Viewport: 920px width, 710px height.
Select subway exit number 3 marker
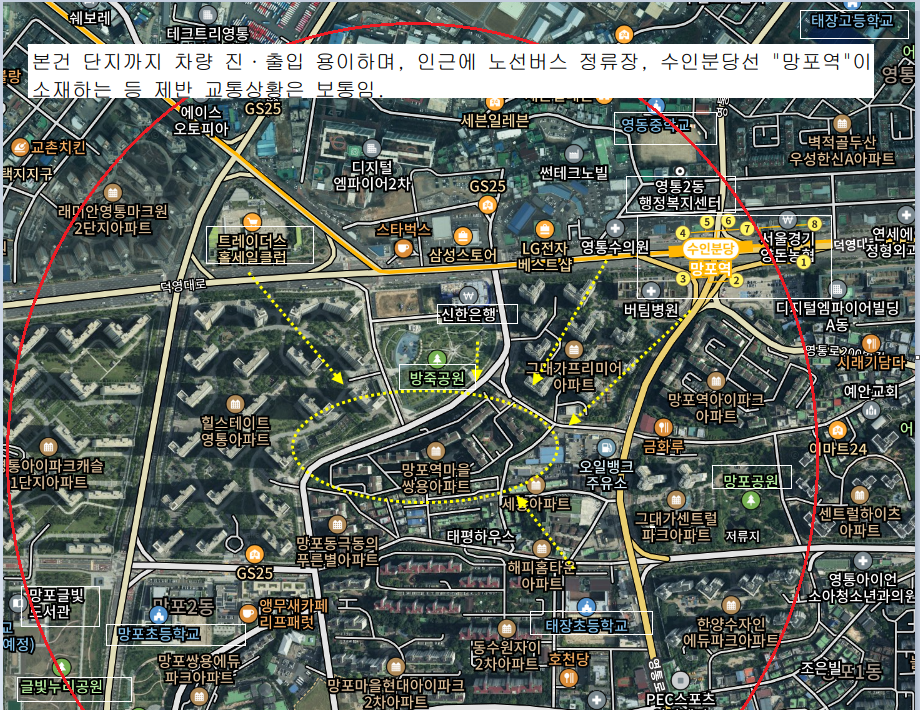[x=682, y=278]
